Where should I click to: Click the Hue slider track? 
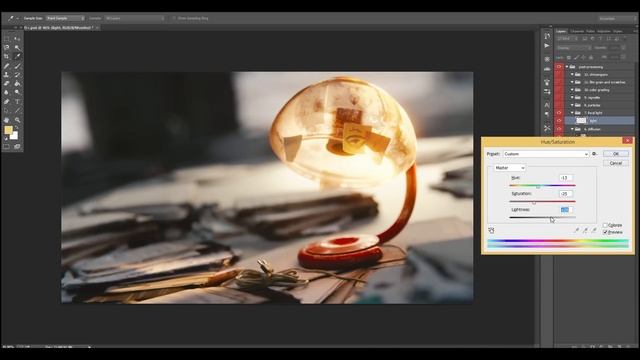(x=542, y=185)
